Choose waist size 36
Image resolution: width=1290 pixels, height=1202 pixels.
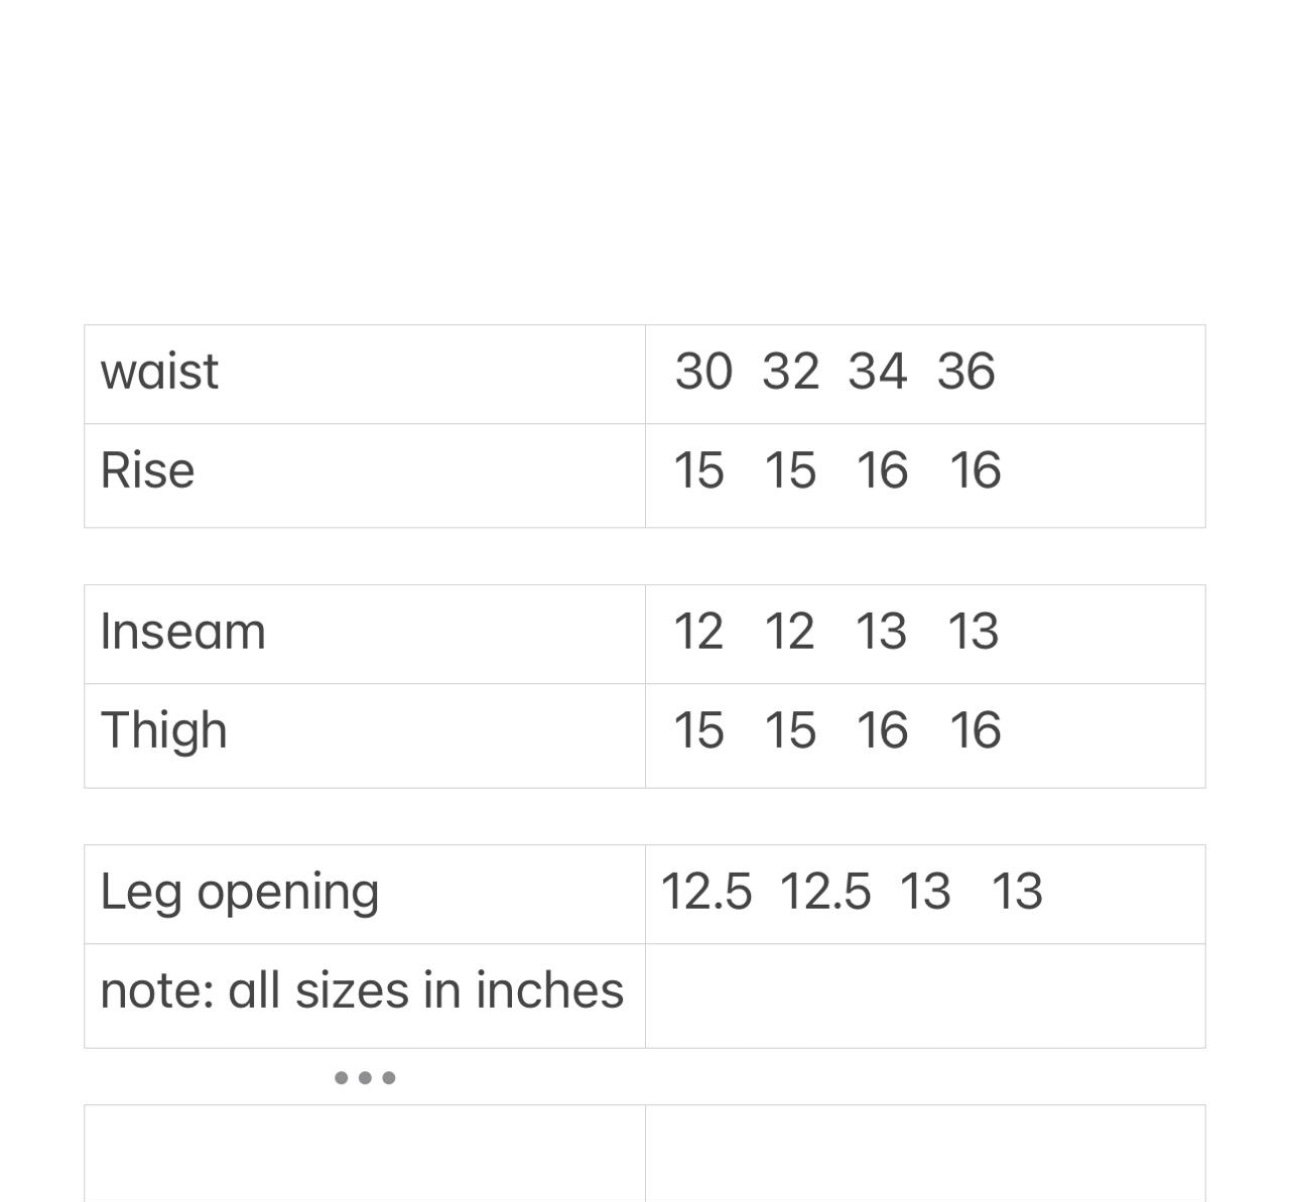[x=966, y=372]
